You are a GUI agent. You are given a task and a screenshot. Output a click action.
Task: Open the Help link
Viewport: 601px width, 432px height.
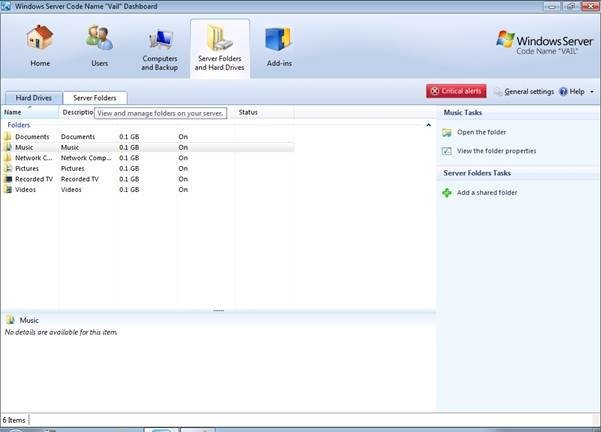point(577,92)
